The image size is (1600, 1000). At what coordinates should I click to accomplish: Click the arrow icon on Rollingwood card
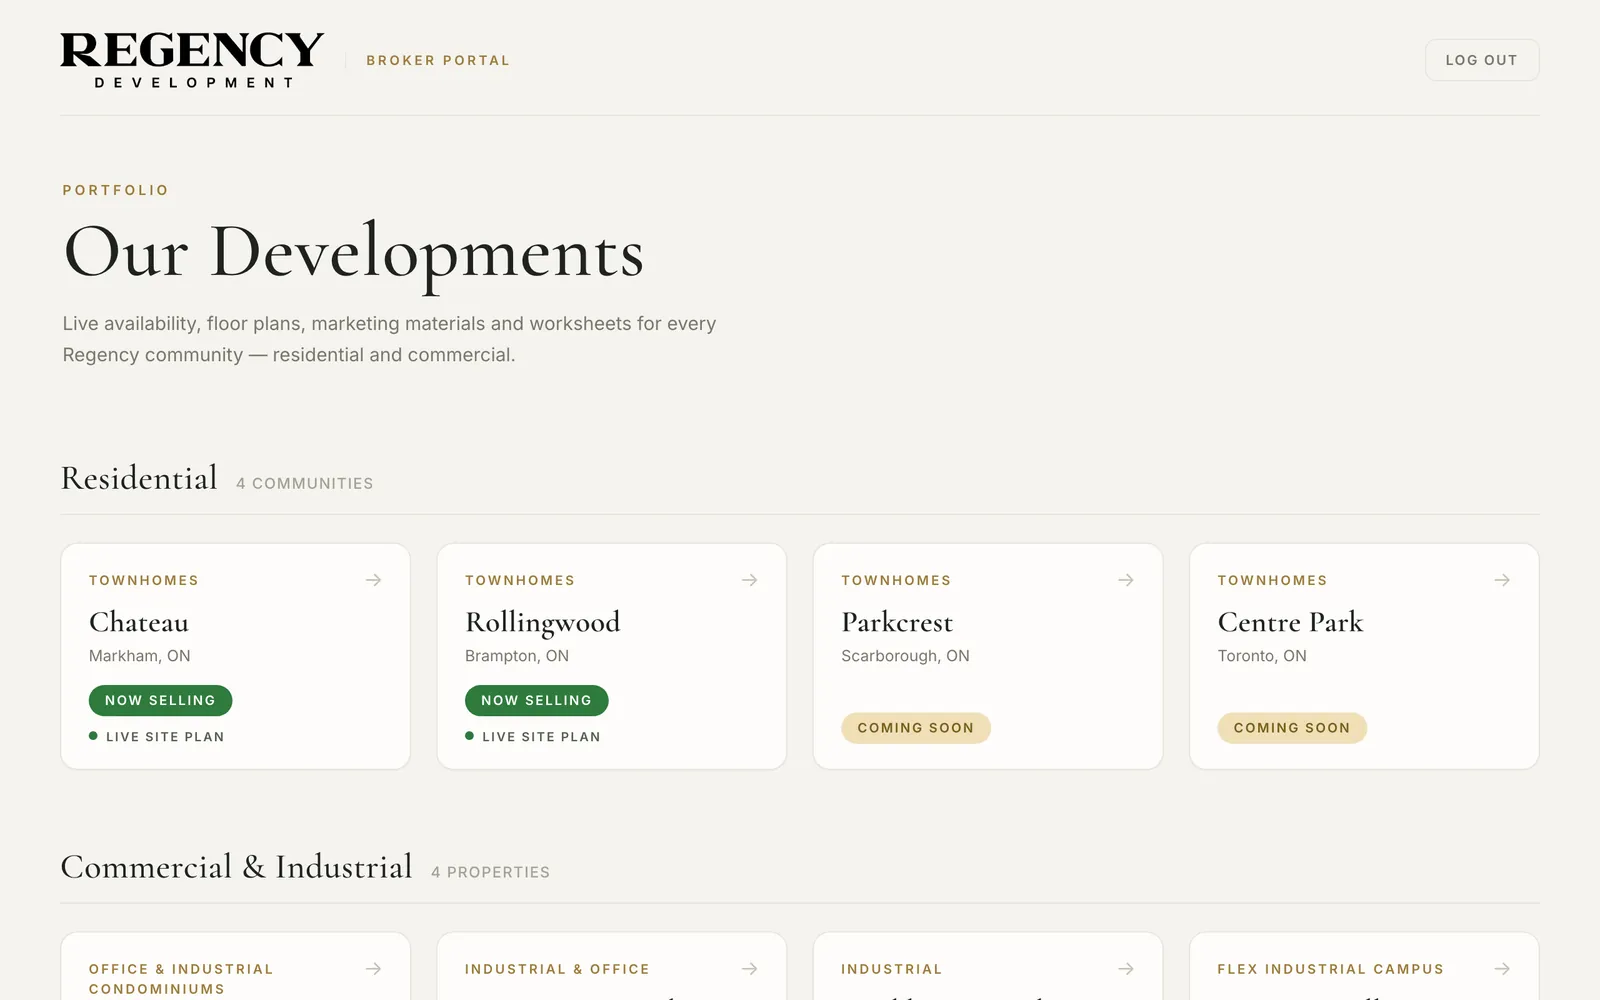[x=749, y=580]
